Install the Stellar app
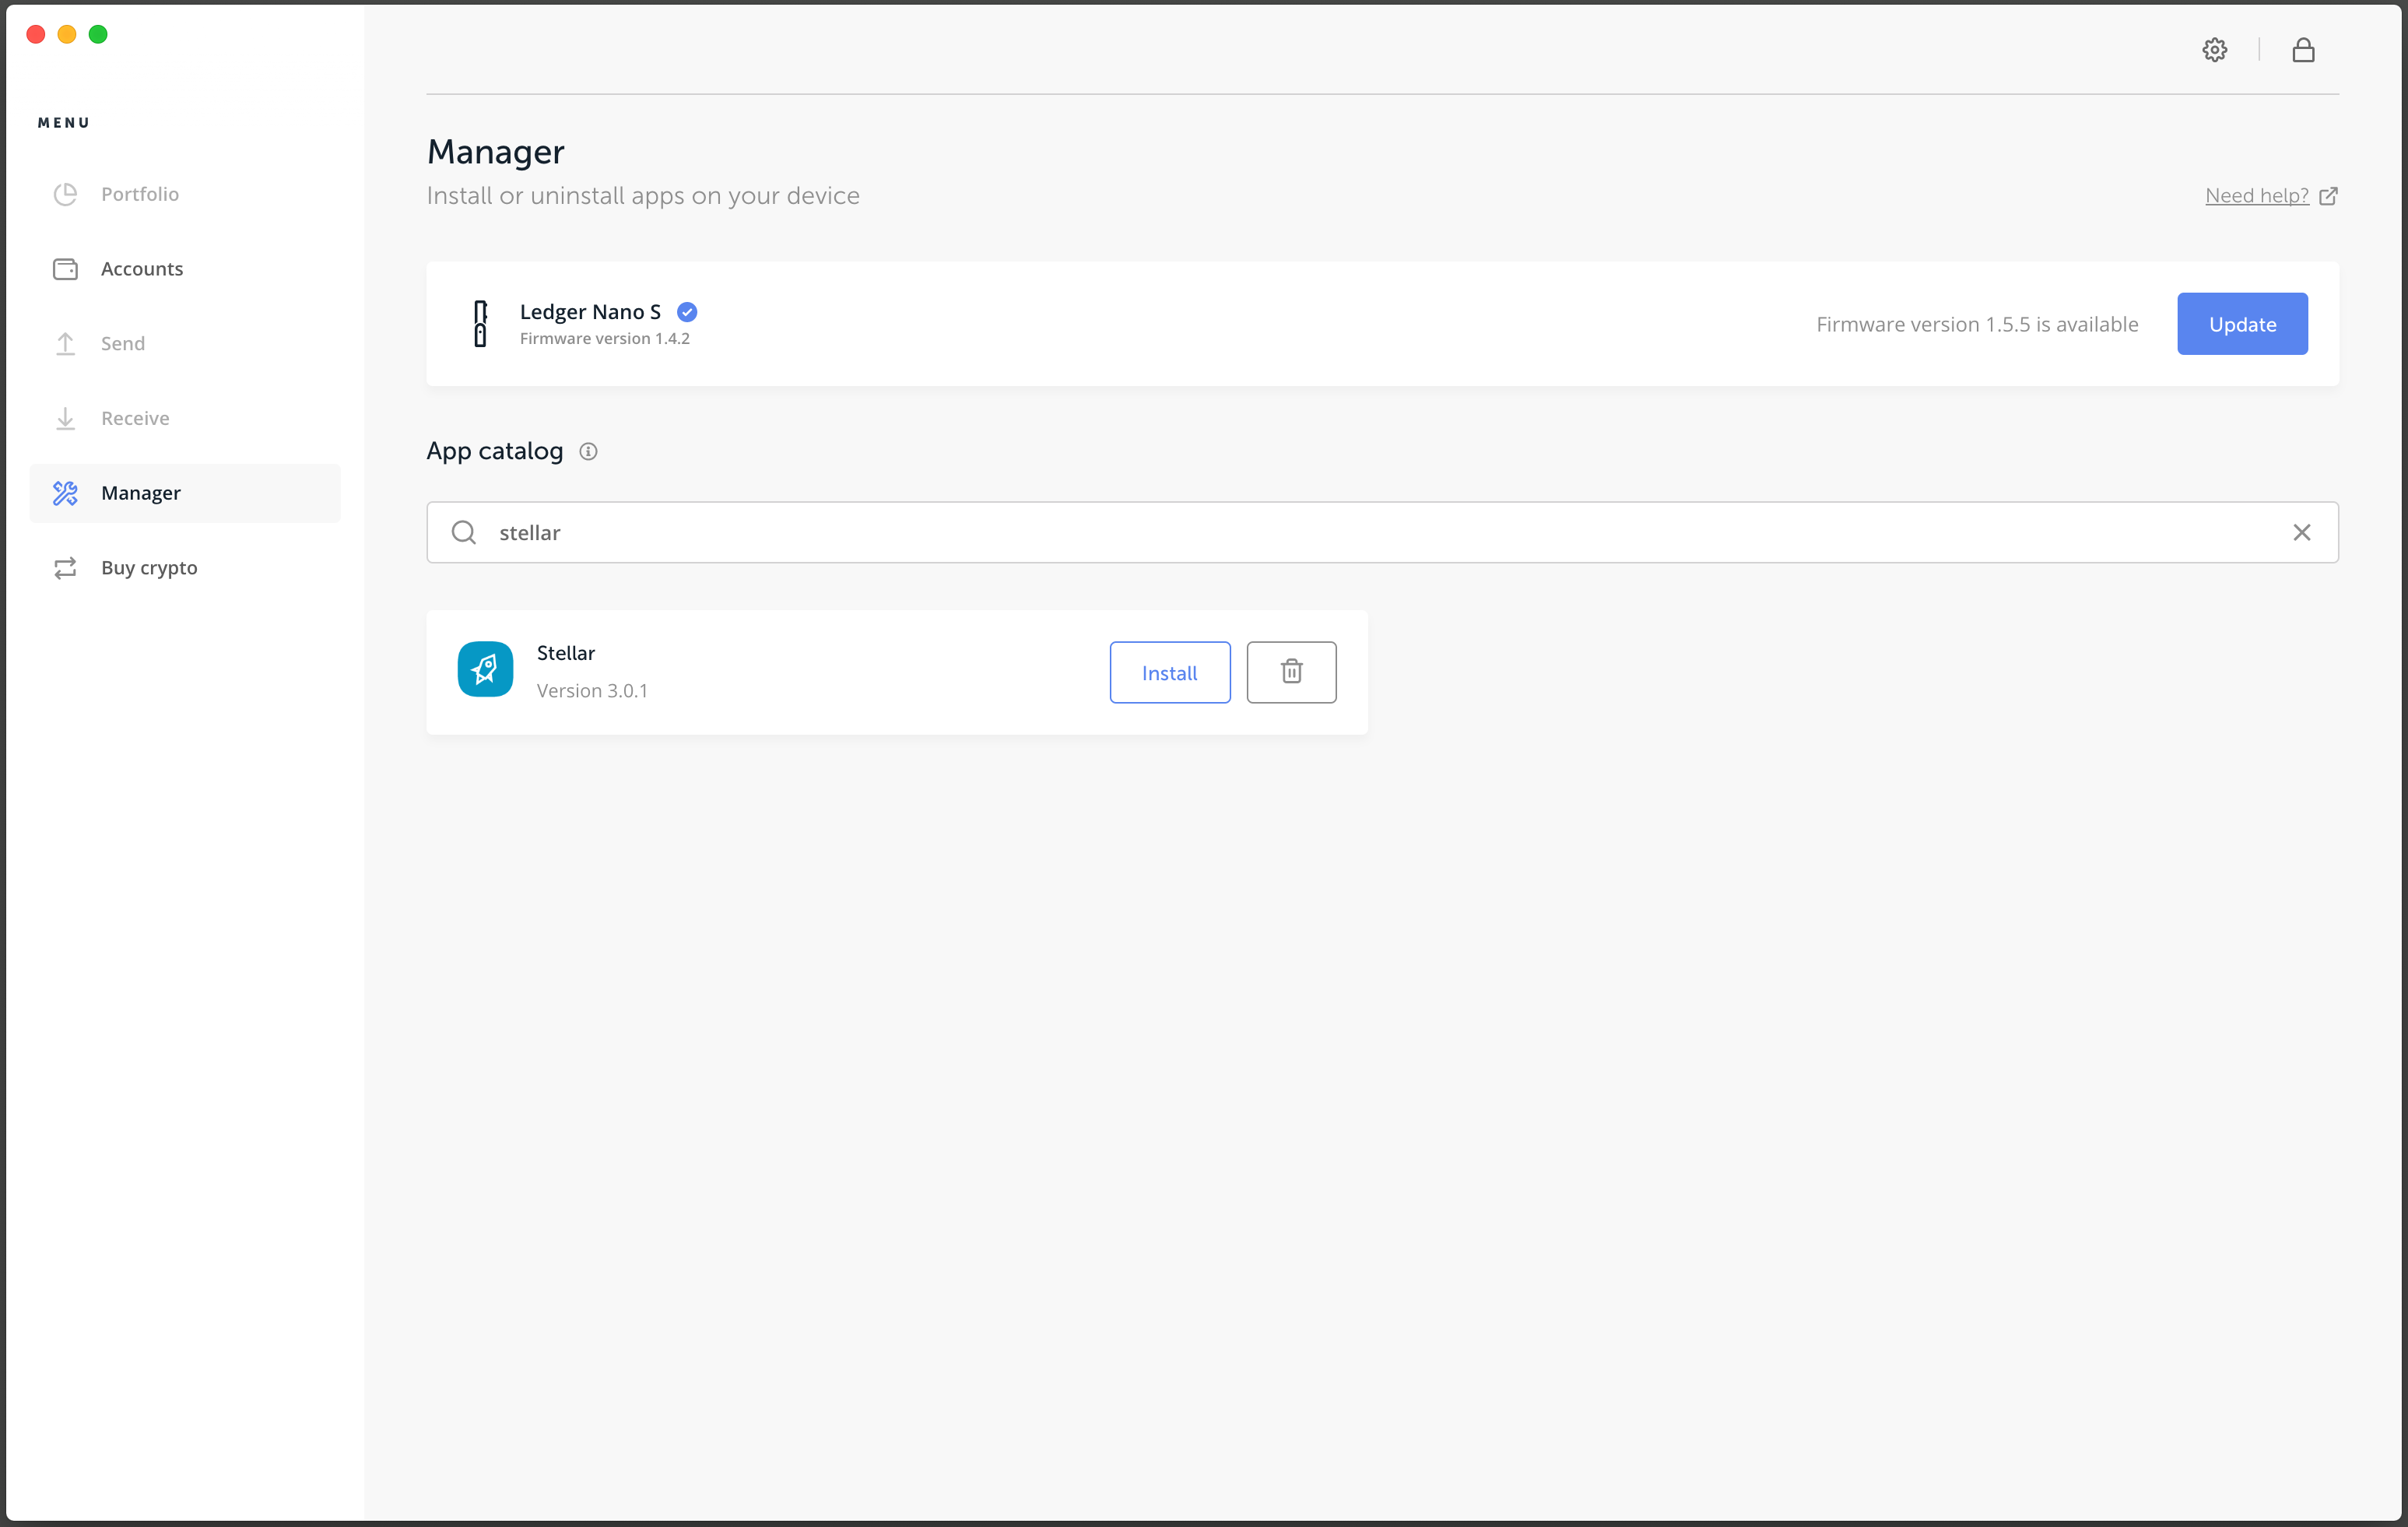 [x=1169, y=672]
